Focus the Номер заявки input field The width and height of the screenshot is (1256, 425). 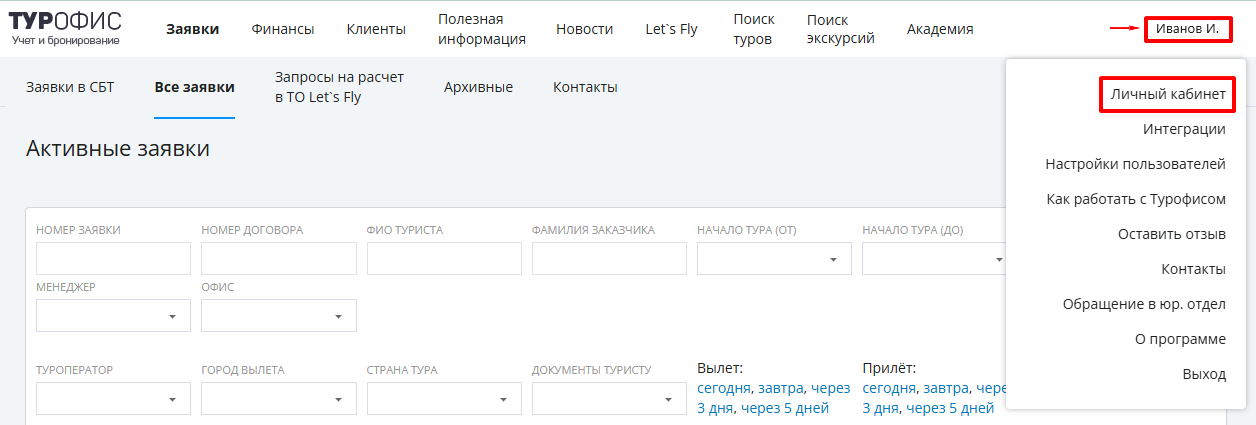coord(113,259)
